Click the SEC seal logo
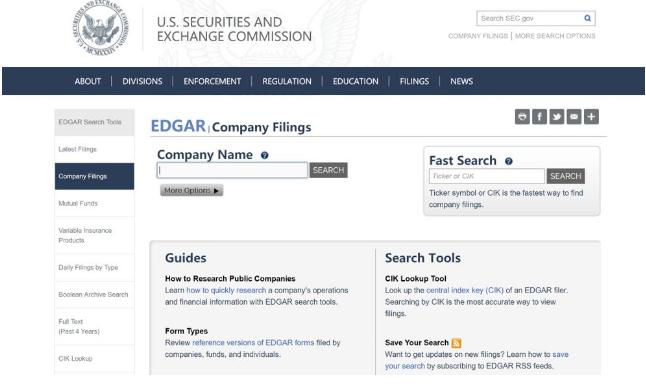 click(x=101, y=28)
